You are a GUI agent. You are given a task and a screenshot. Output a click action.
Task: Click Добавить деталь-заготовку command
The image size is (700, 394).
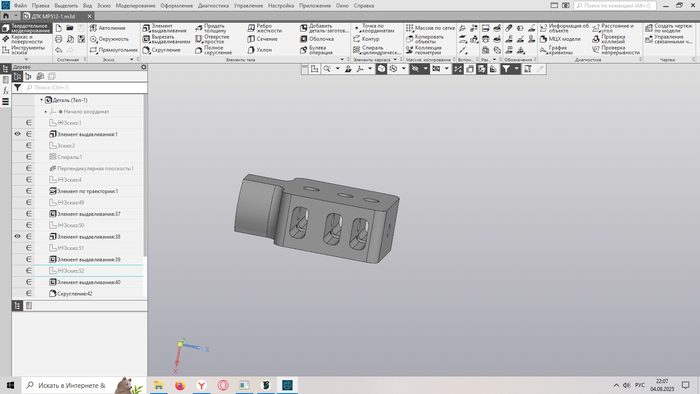[x=324, y=28]
